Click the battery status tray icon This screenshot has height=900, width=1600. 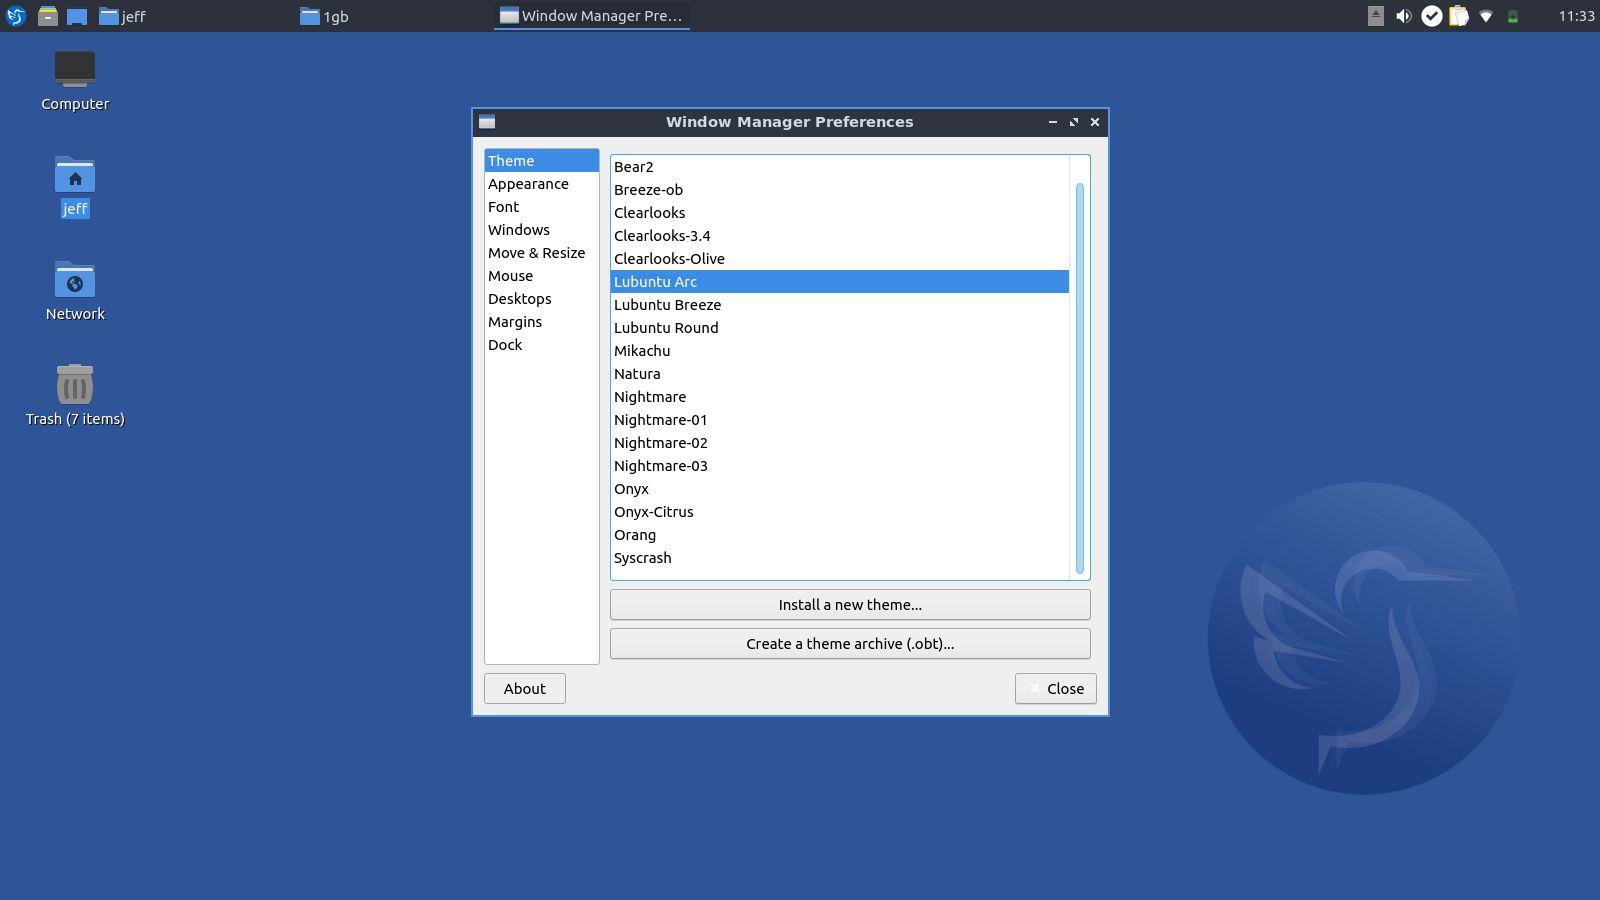(1513, 16)
